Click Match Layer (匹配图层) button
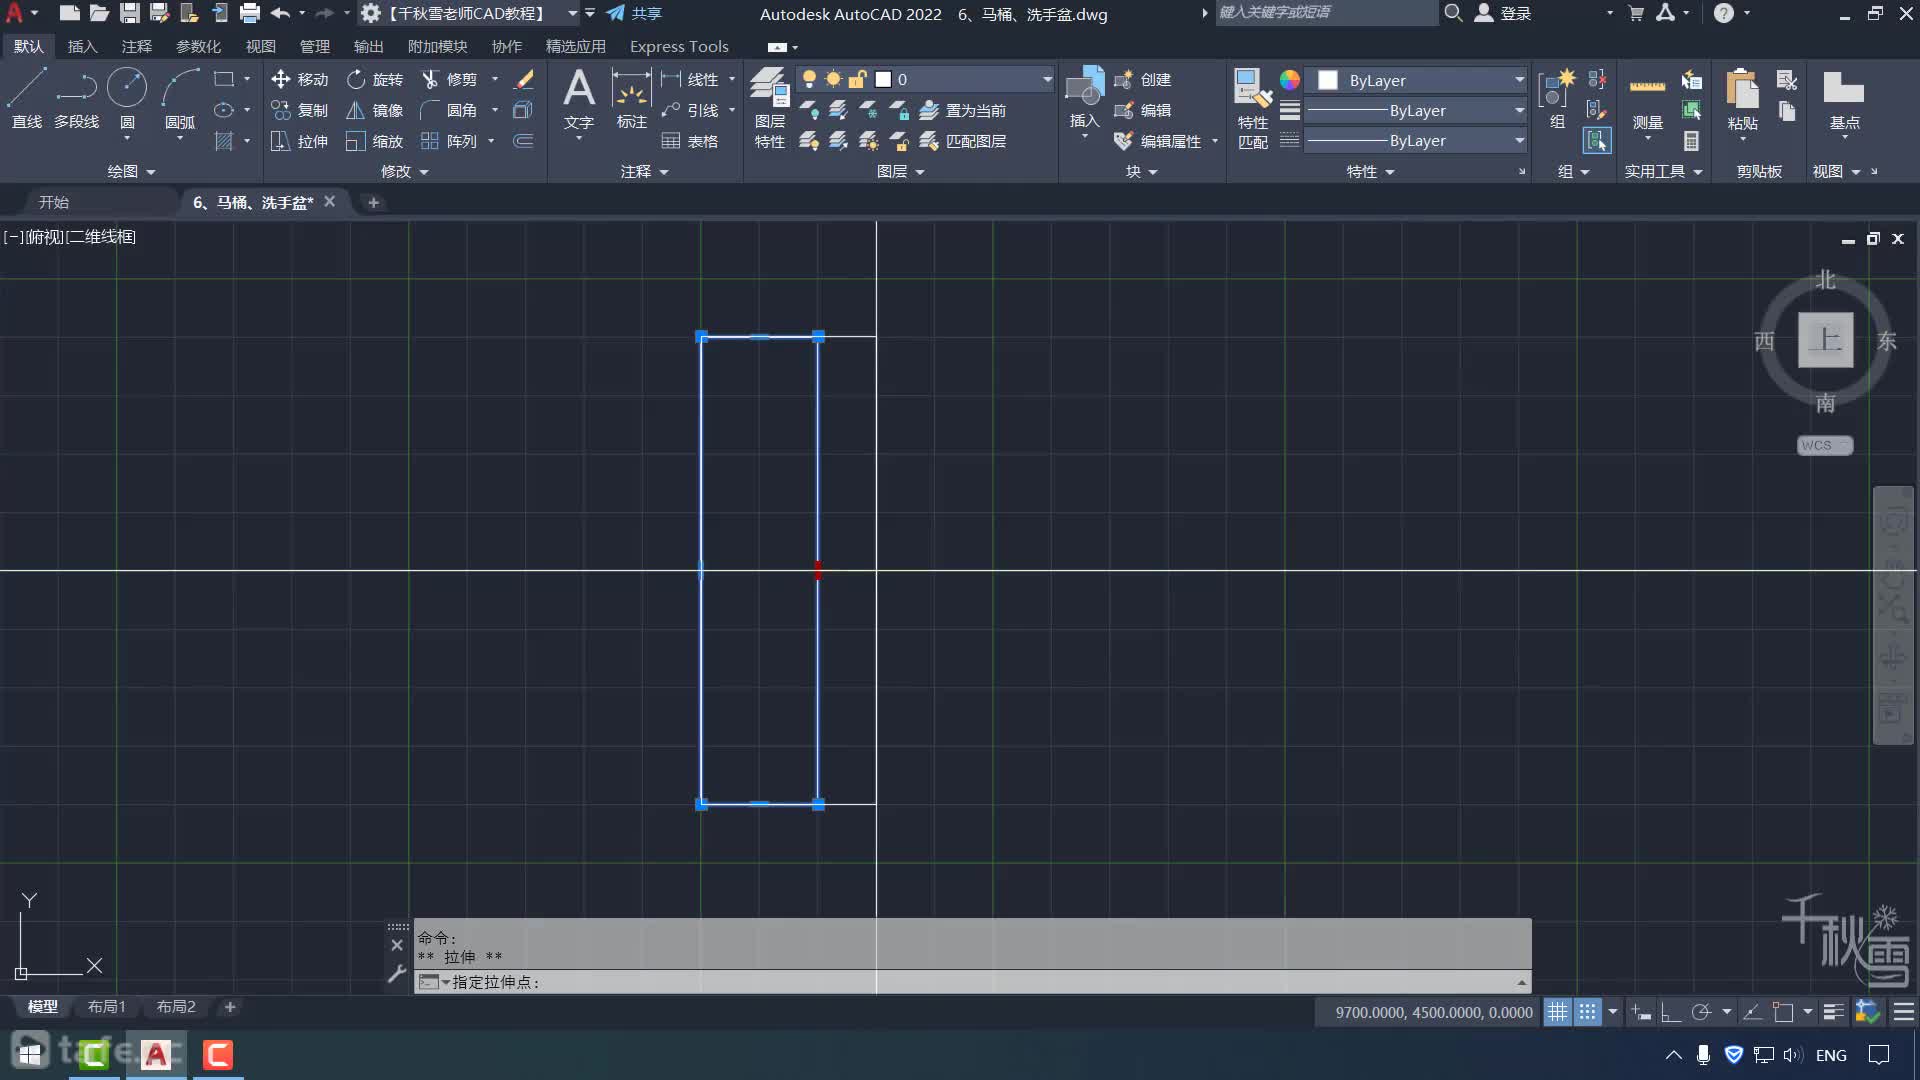Image resolution: width=1920 pixels, height=1080 pixels. pyautogui.click(x=963, y=141)
